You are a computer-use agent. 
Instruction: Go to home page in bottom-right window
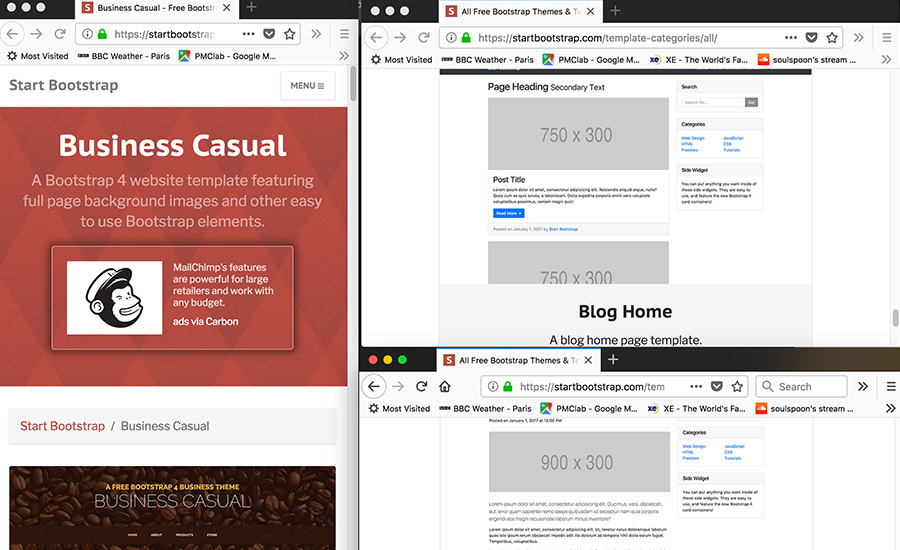[x=445, y=386]
